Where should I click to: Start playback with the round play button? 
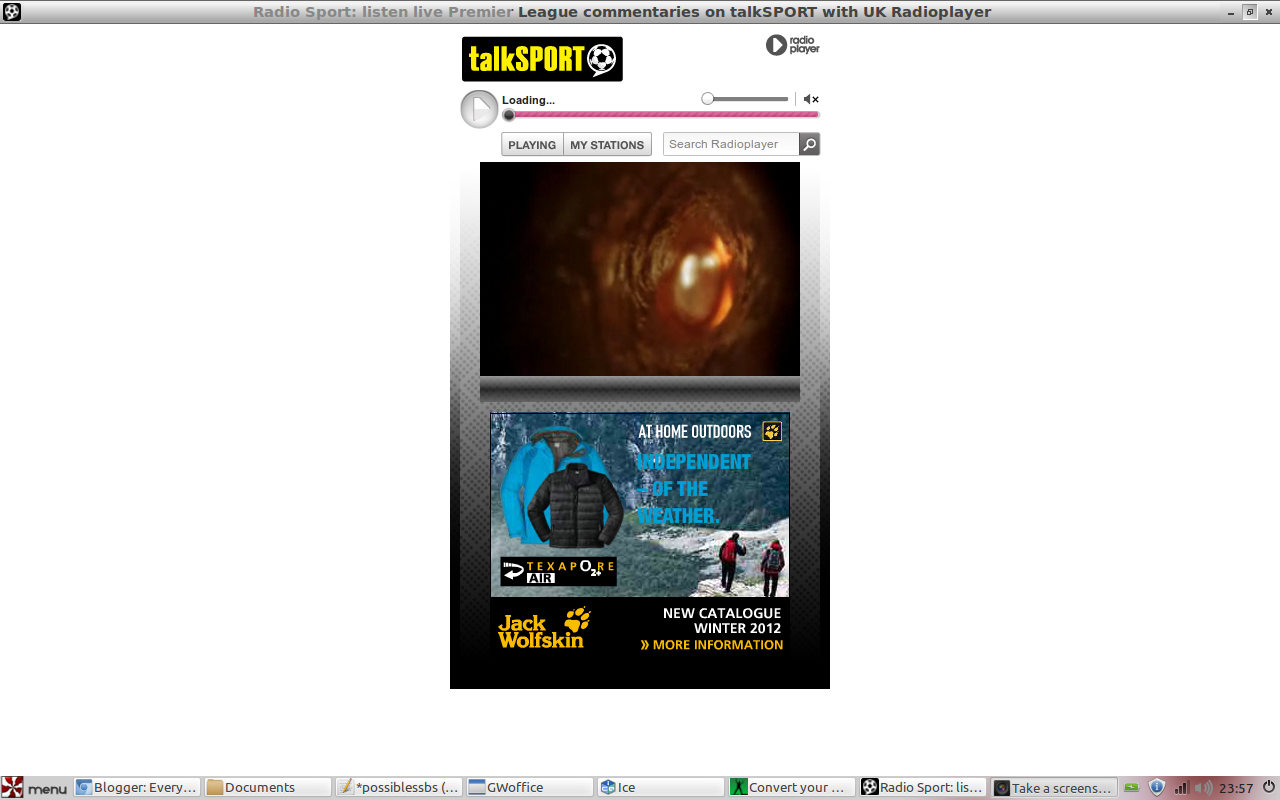tap(479, 109)
